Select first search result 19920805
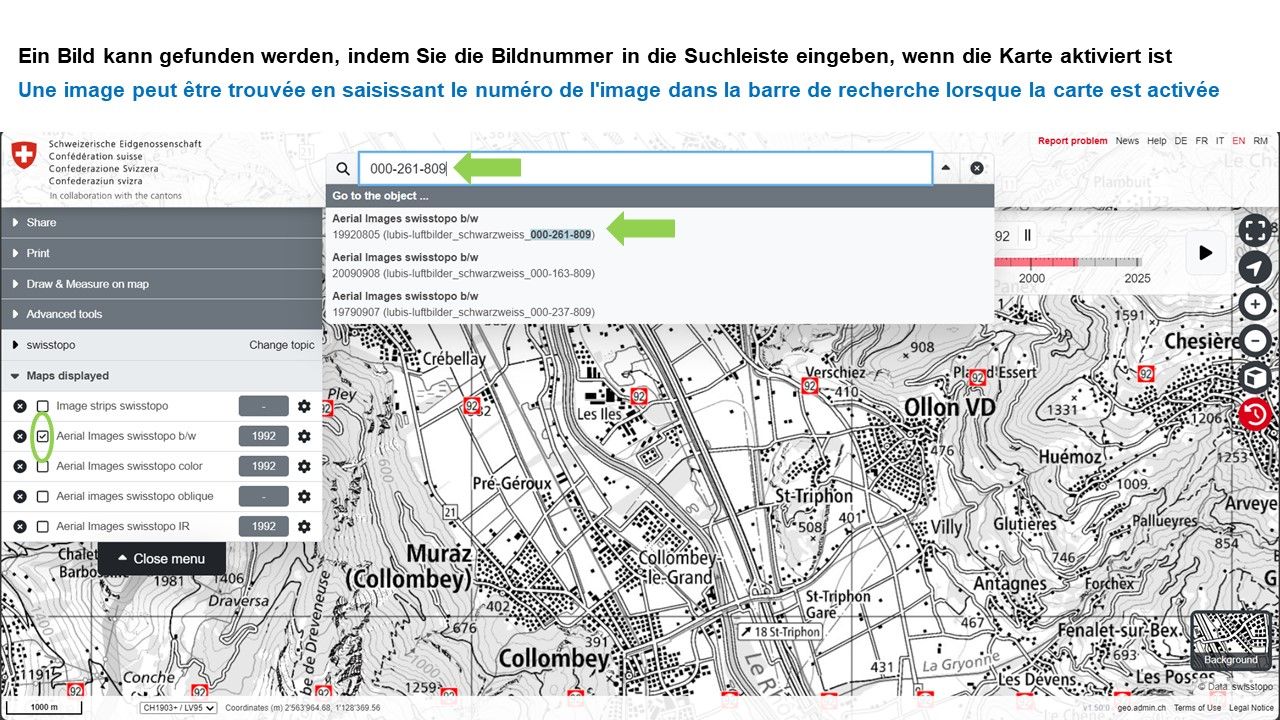 tap(463, 226)
